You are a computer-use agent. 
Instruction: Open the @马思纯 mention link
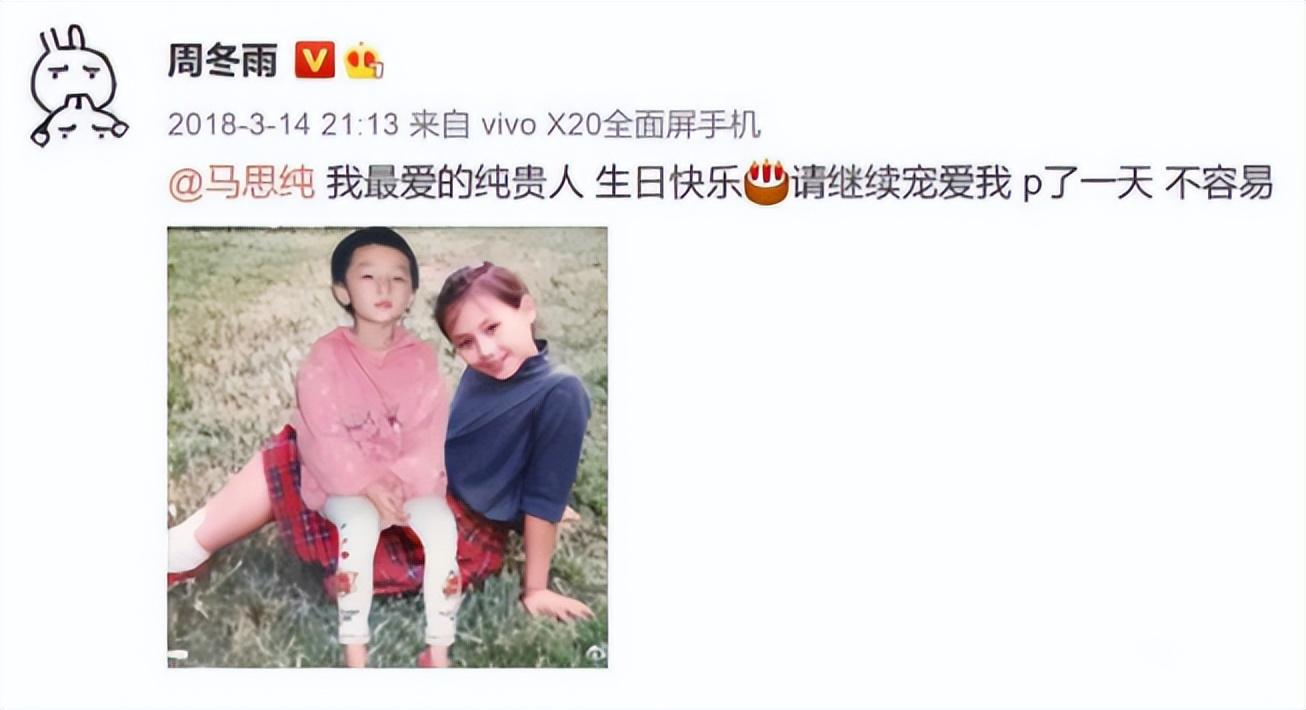coord(241,184)
